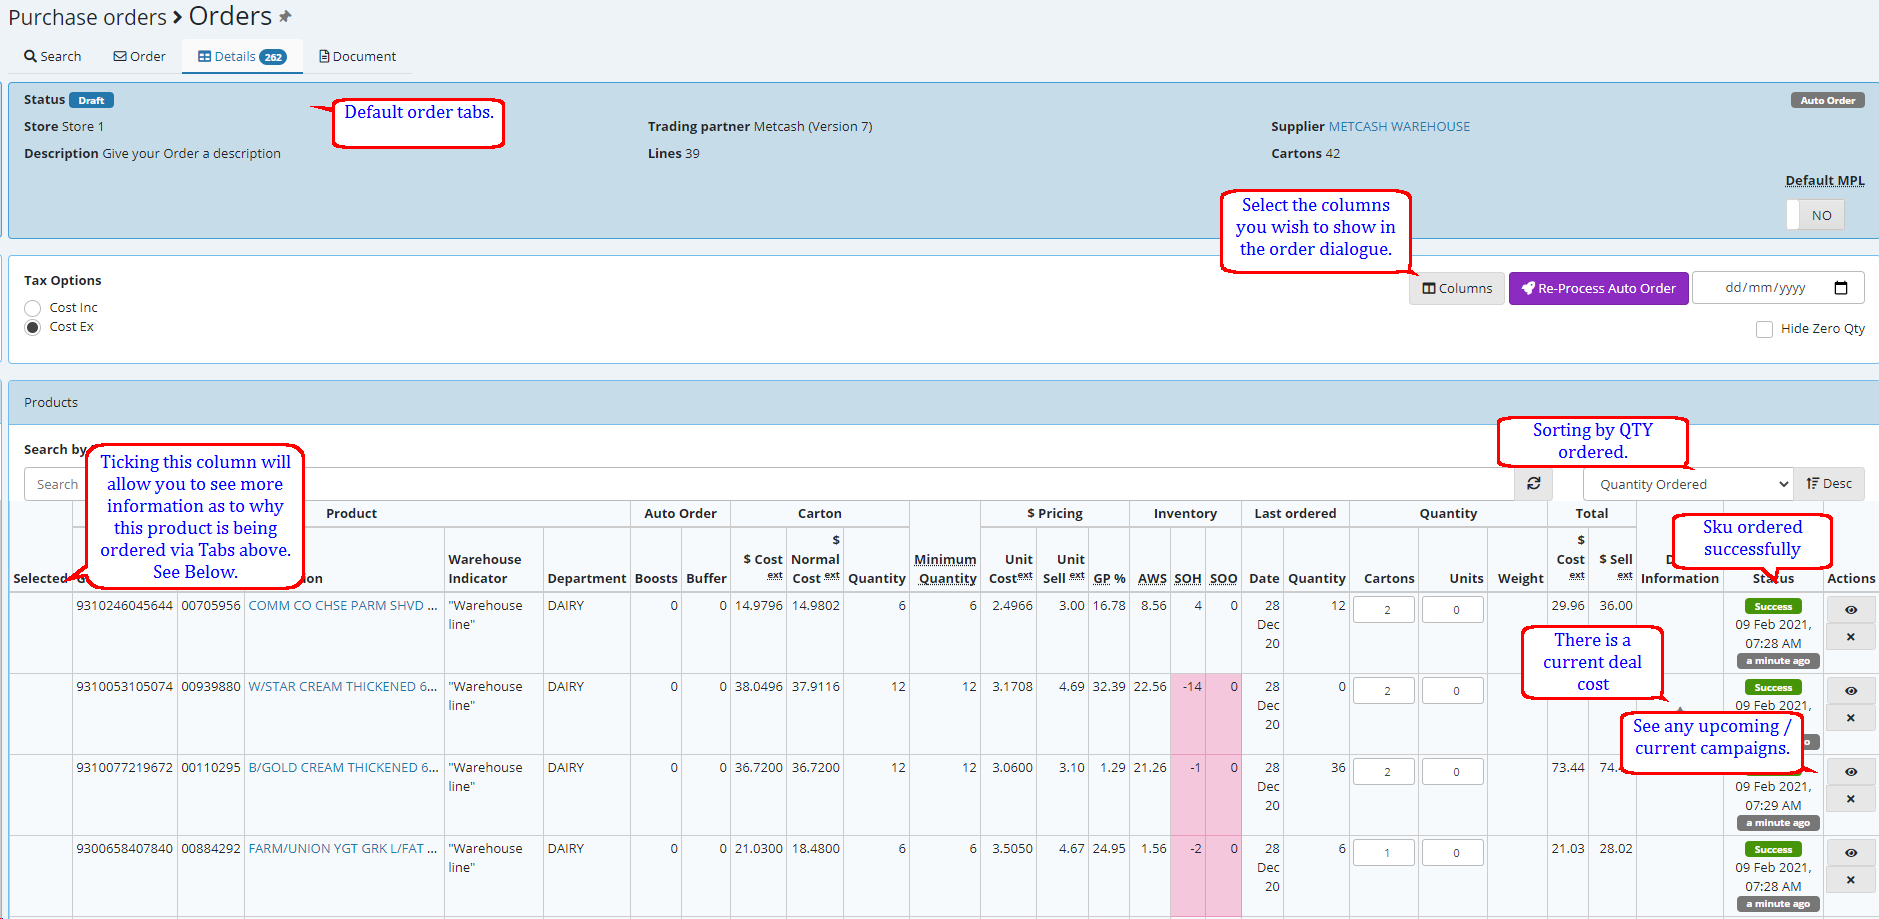Edit Cartons field for COMM CO CHSE
Image resolution: width=1879 pixels, height=919 pixels.
tap(1384, 610)
